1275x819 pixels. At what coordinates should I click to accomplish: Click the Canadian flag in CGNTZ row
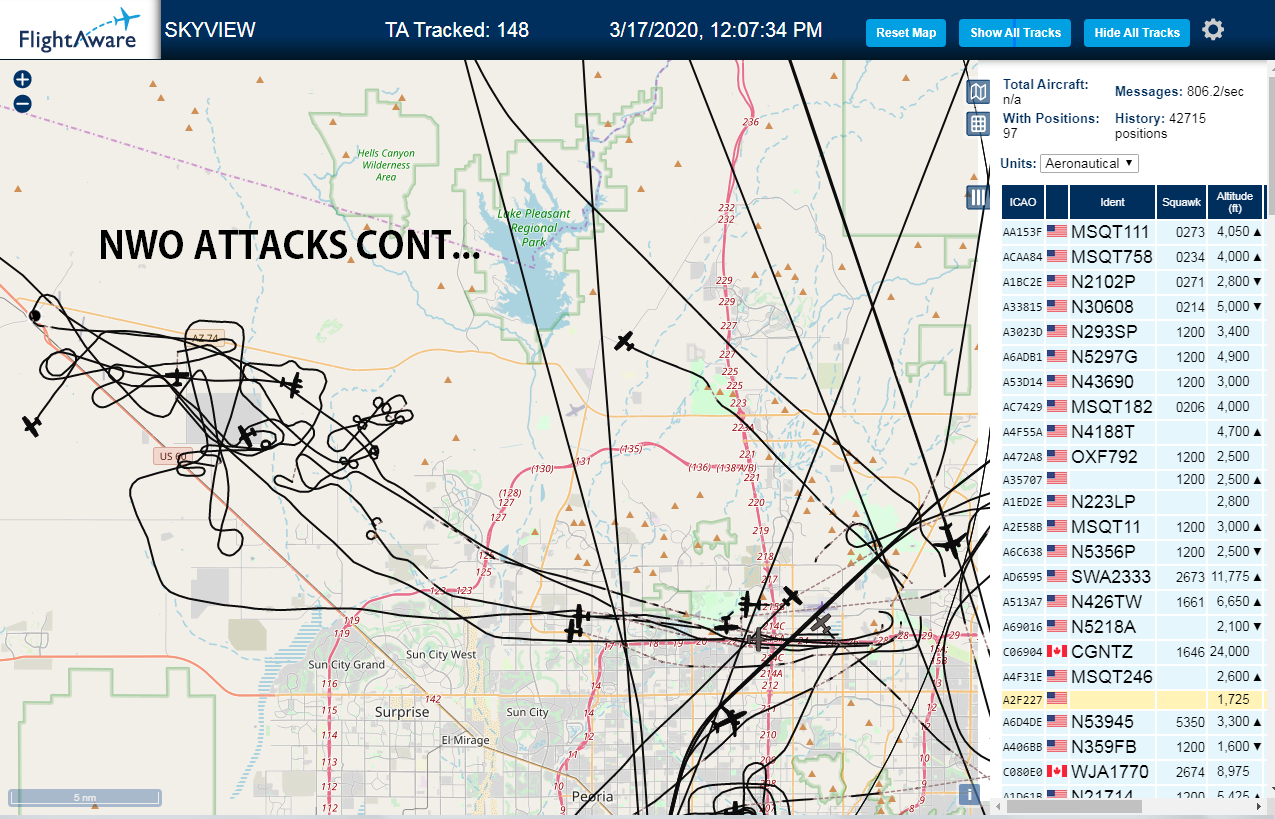tap(1056, 652)
